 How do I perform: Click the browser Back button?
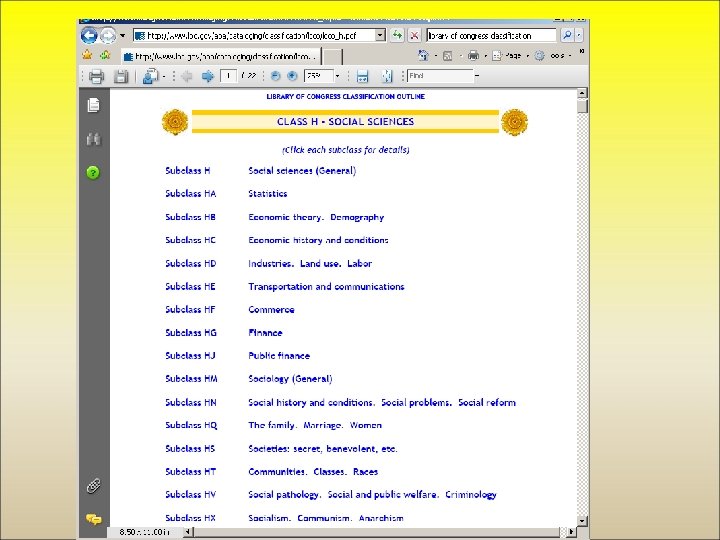[89, 35]
